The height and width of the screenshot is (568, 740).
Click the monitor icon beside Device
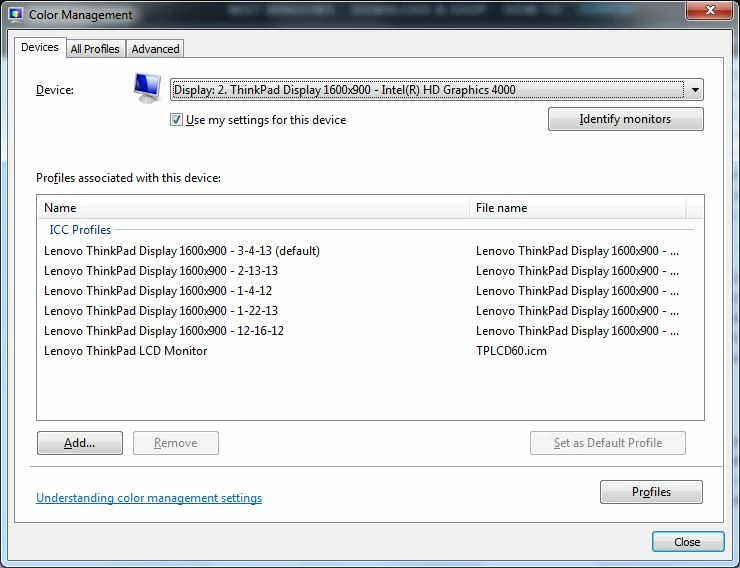(x=147, y=88)
